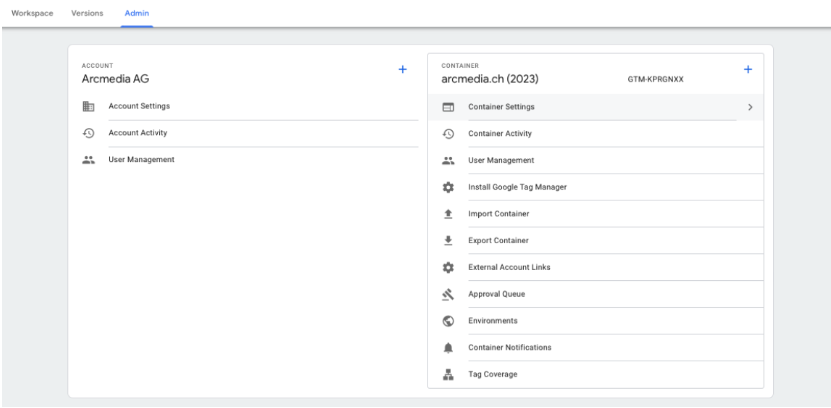Switch to the Workspace tab

click(32, 13)
